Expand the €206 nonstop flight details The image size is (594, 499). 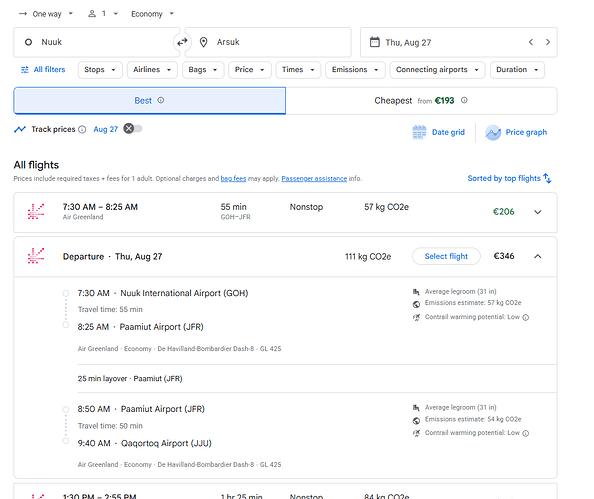(538, 212)
